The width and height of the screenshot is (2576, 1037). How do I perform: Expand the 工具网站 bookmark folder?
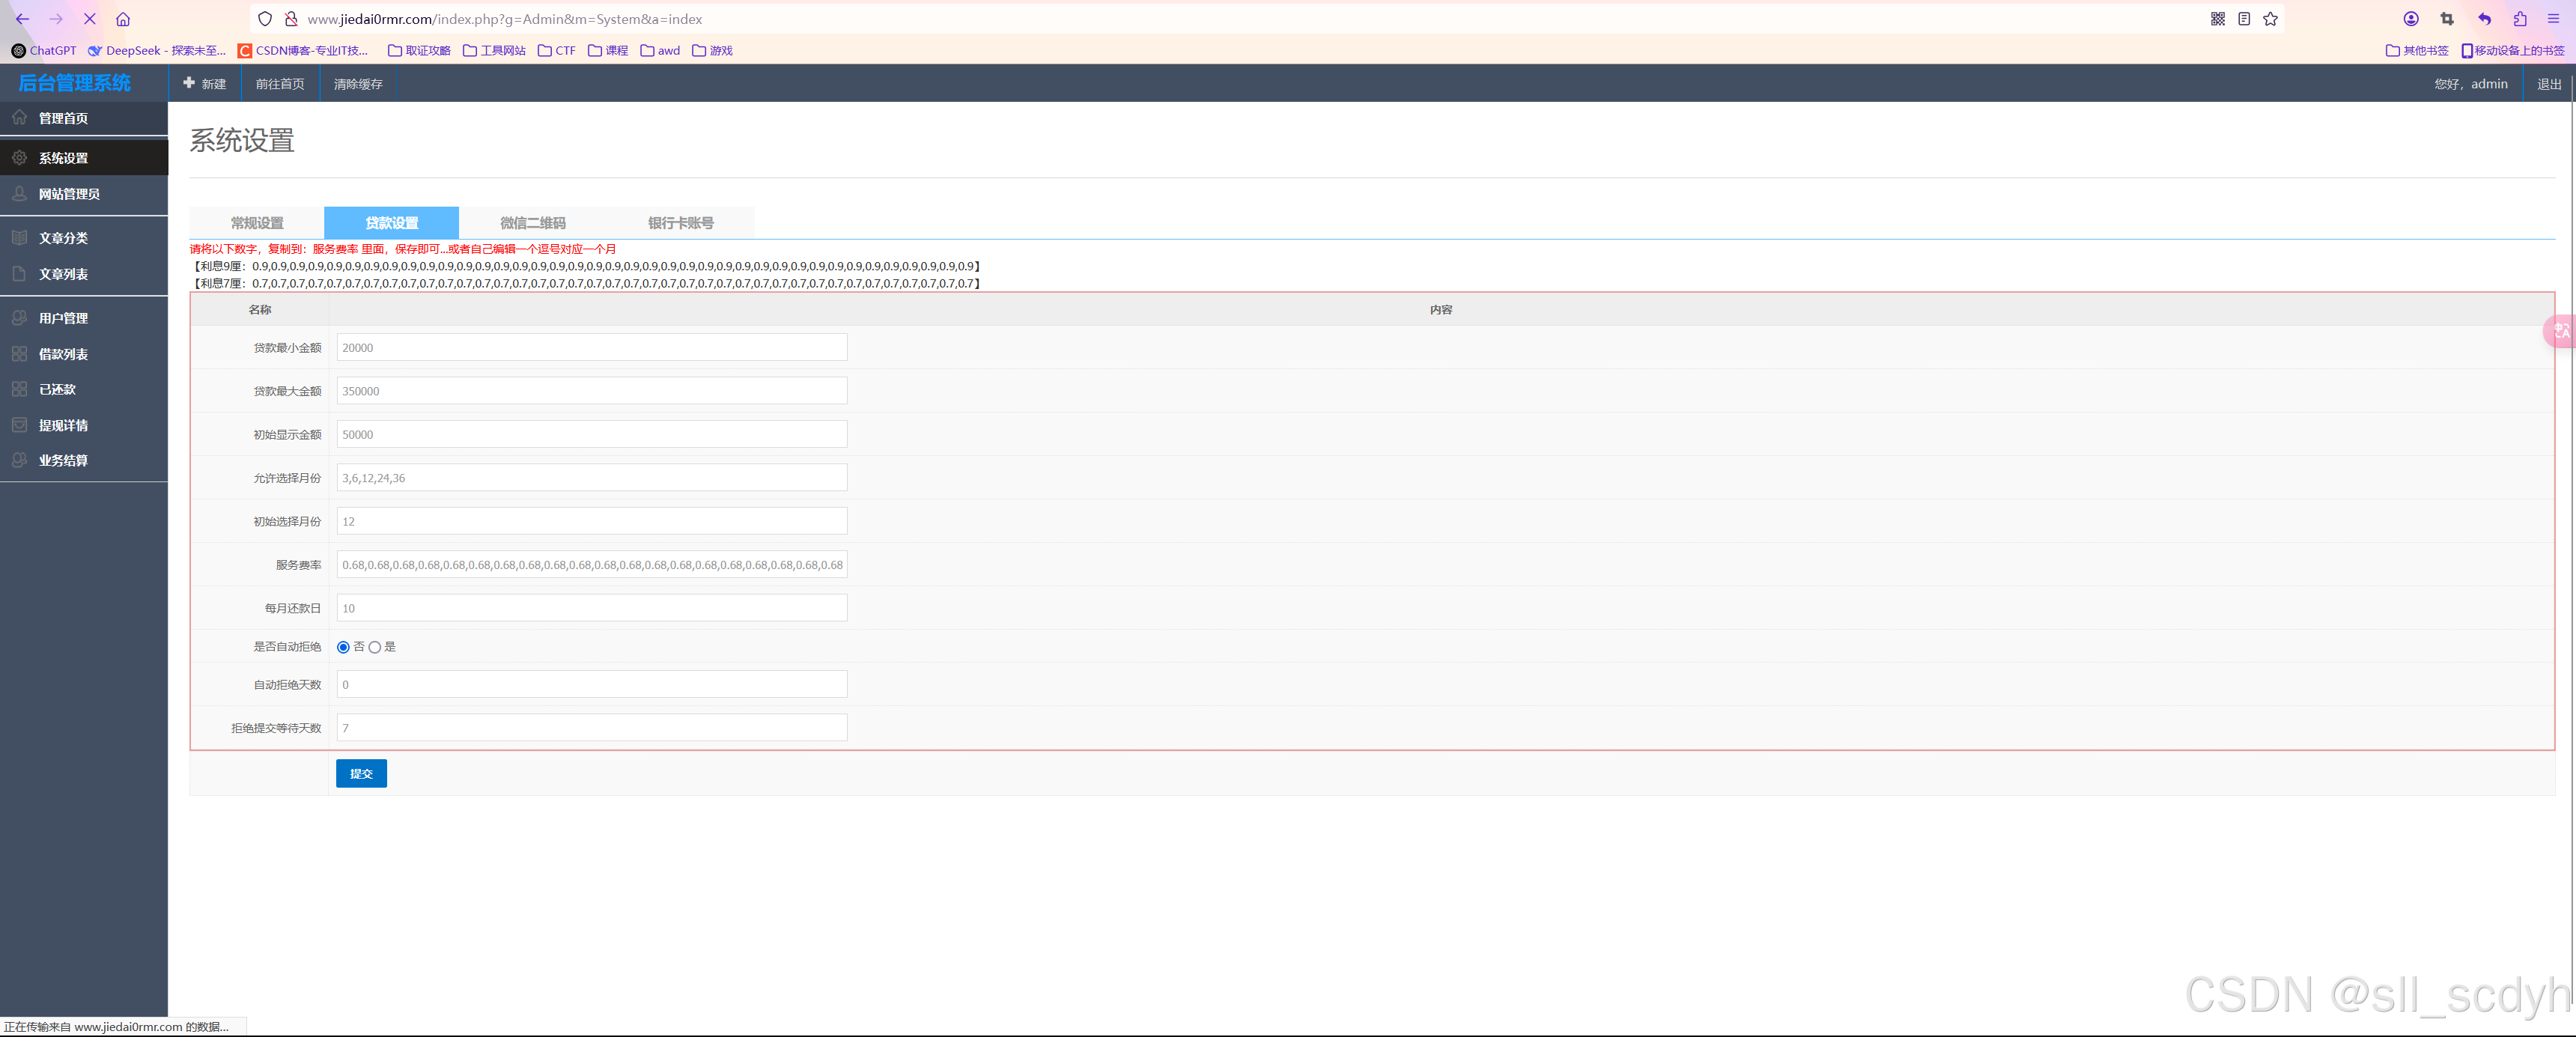click(494, 50)
